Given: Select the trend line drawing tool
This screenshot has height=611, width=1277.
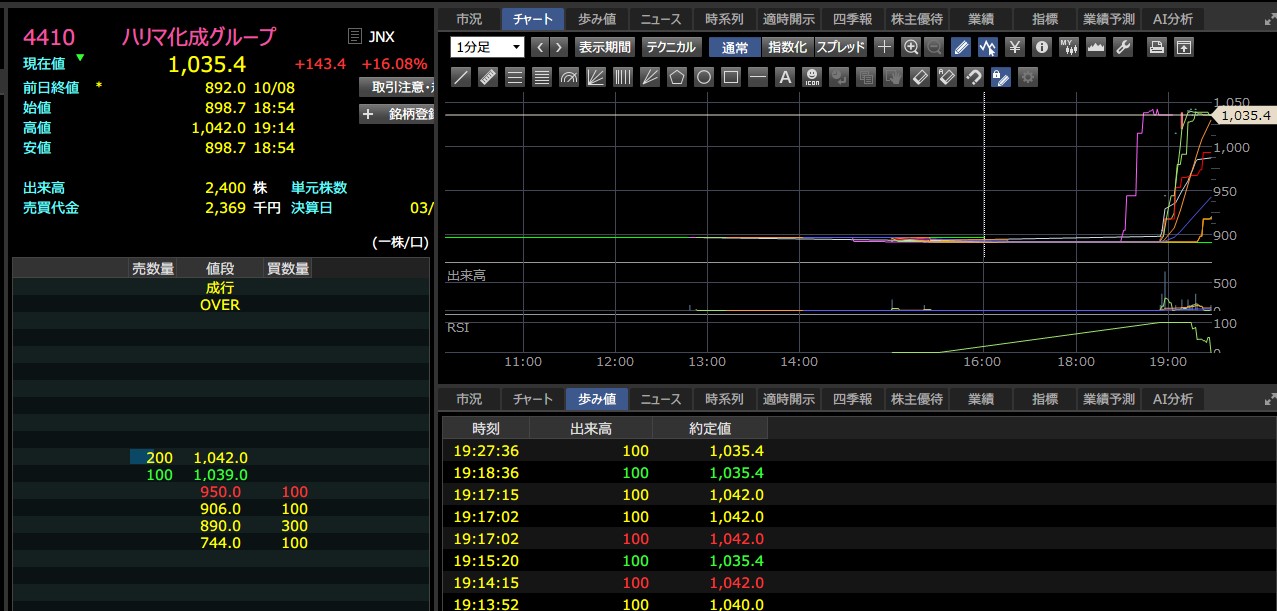Looking at the screenshot, I should point(461,77).
